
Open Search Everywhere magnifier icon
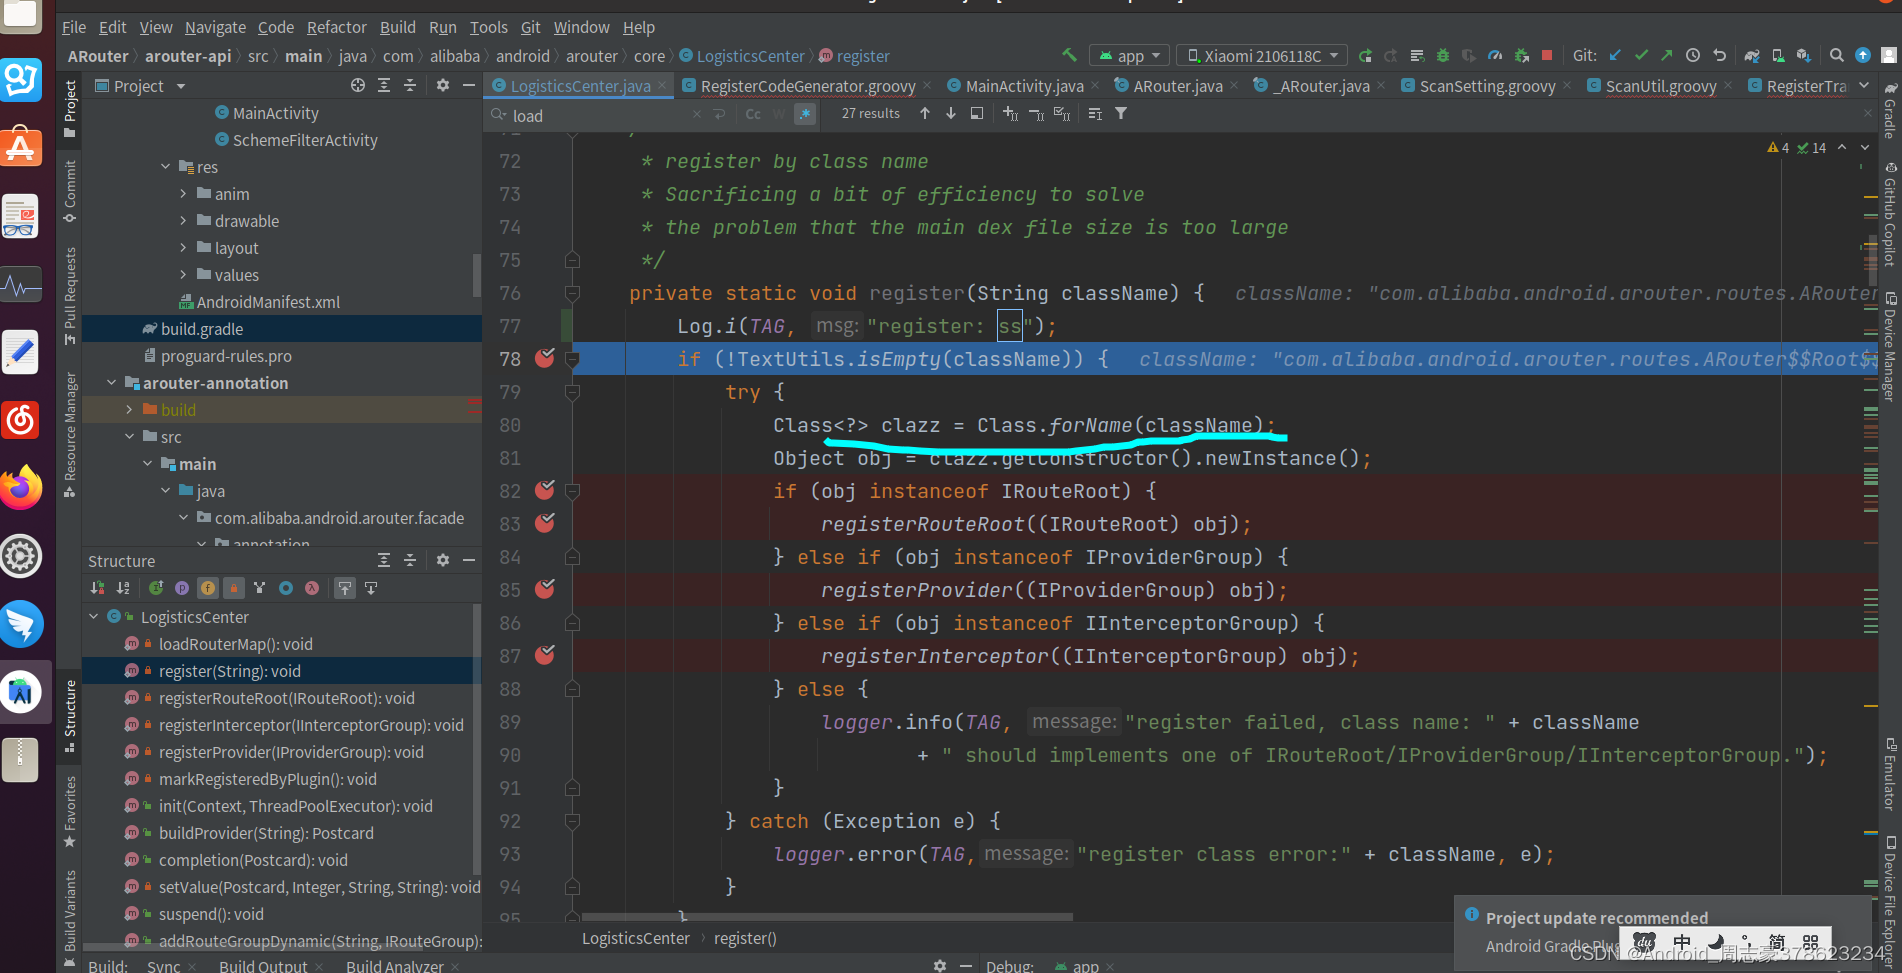(1837, 56)
